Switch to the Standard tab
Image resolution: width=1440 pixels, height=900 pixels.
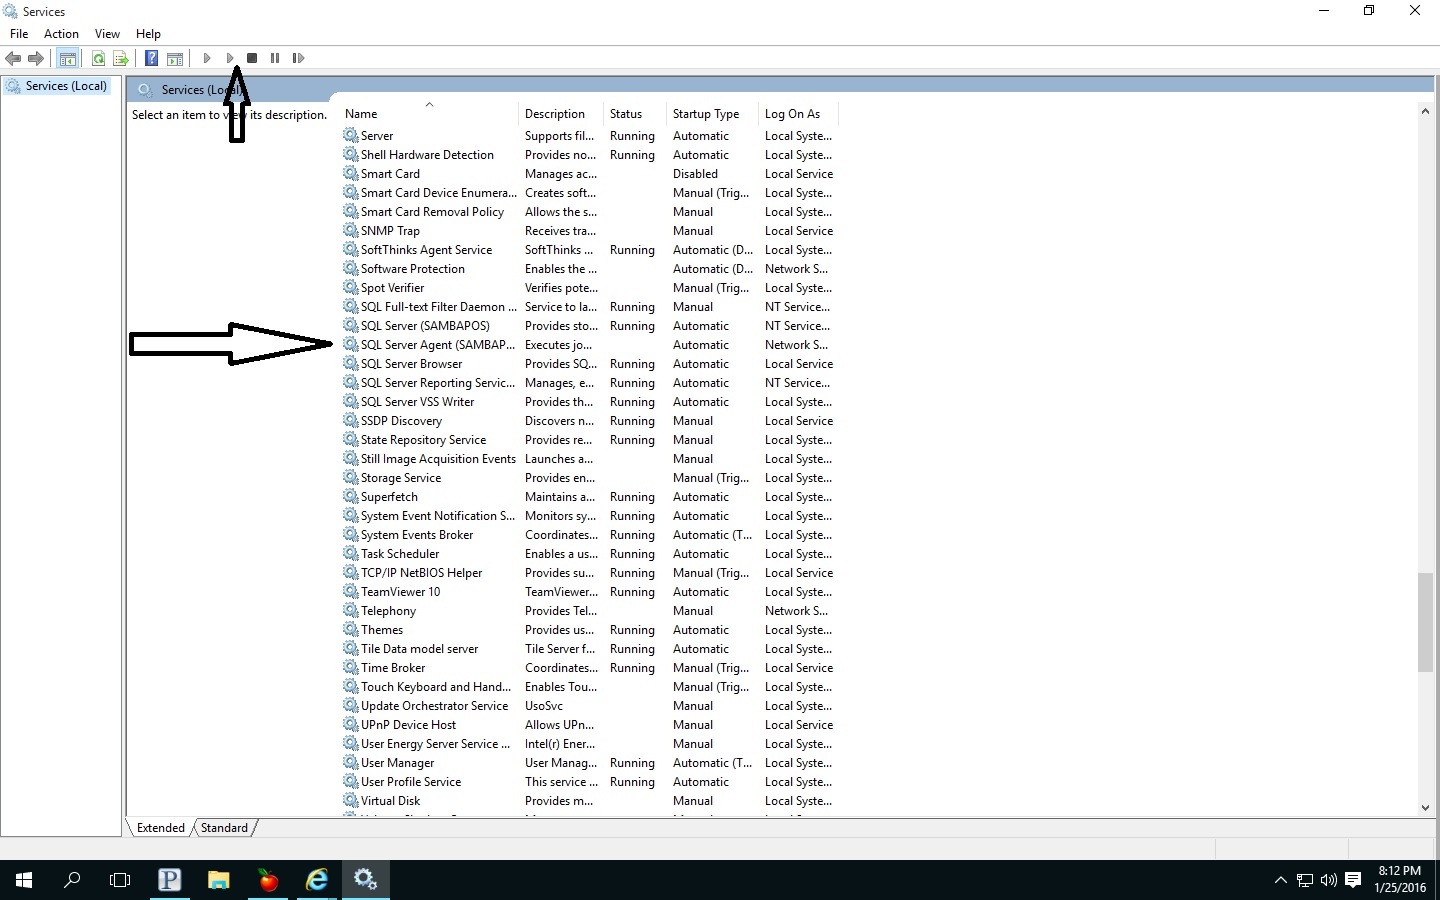224,828
